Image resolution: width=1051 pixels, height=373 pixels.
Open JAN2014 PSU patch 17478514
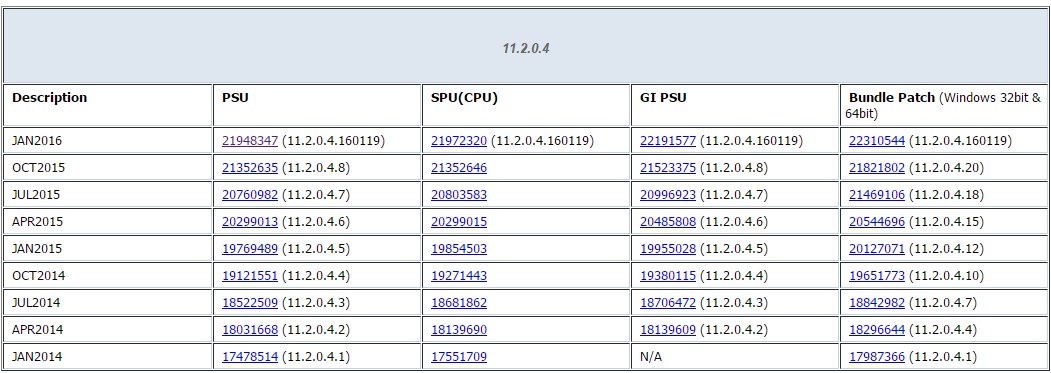[x=250, y=356]
